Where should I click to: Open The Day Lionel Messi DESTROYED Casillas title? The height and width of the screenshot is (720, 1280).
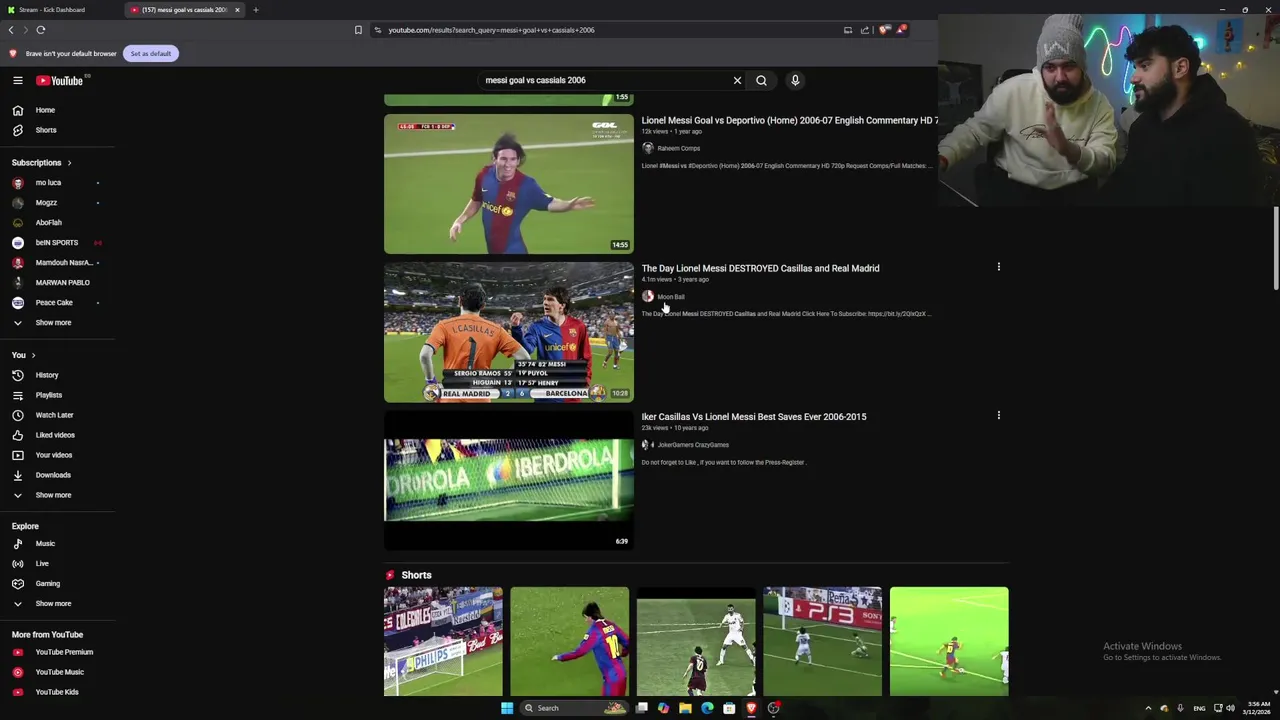[760, 268]
